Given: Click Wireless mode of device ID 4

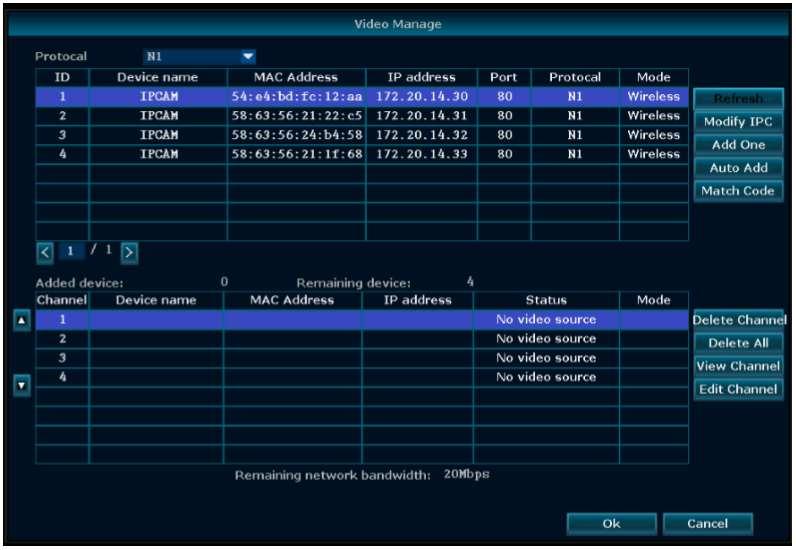Looking at the screenshot, I should pos(653,154).
